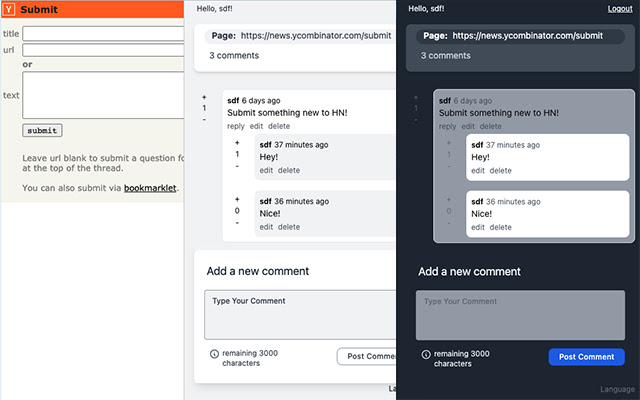The height and width of the screenshot is (400, 640).
Task: Focus the url input field
Action: point(103,50)
